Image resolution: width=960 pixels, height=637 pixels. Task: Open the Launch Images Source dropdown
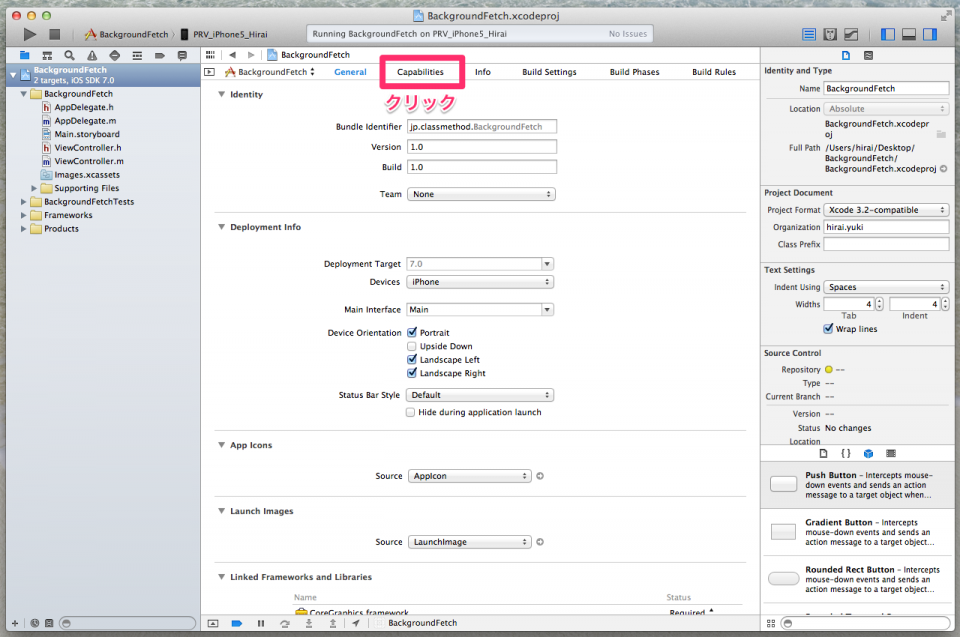pyautogui.click(x=470, y=542)
